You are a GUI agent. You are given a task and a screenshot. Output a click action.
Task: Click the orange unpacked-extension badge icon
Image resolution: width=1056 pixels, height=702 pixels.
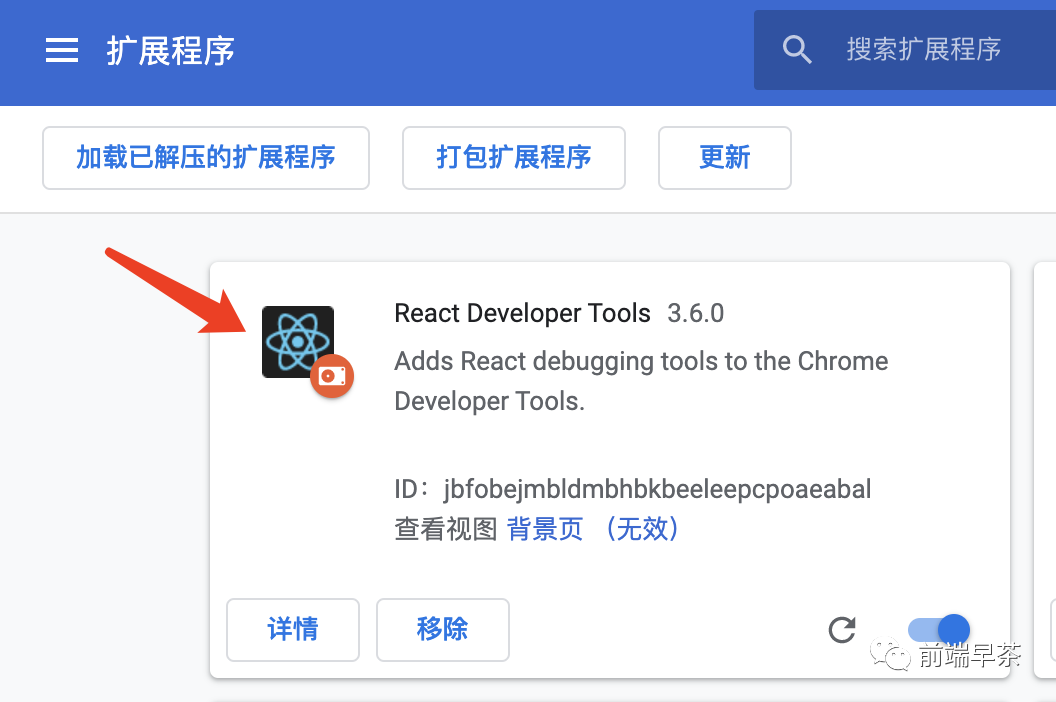332,376
